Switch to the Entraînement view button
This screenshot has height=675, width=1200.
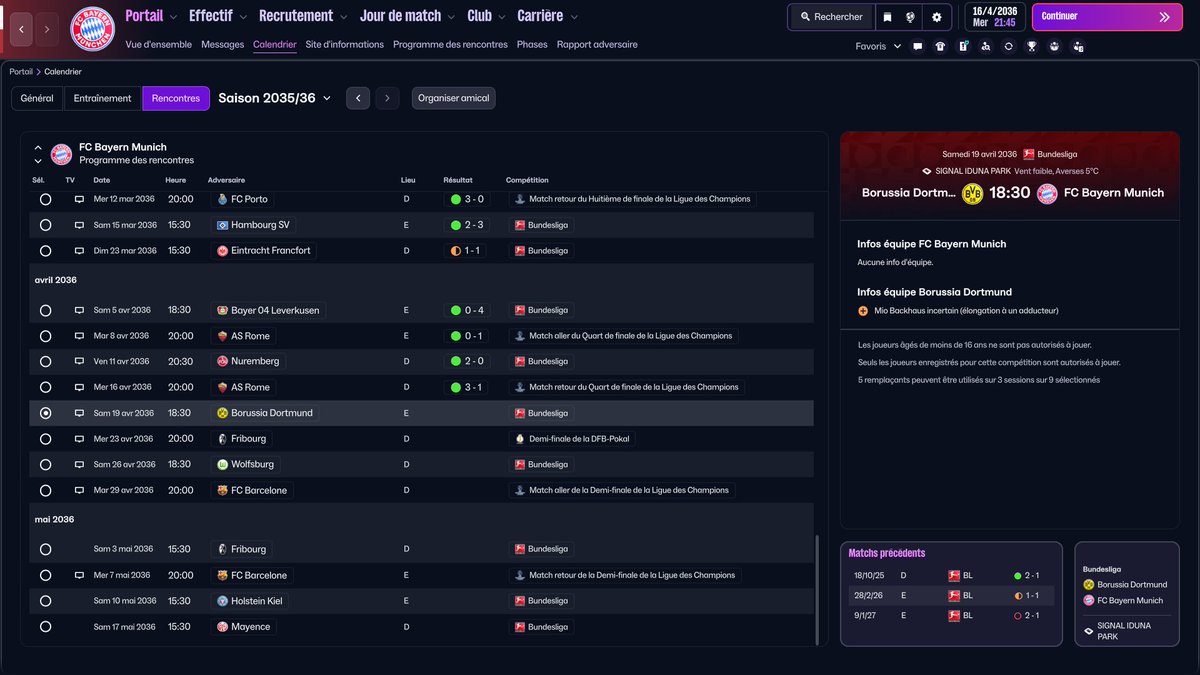pyautogui.click(x=103, y=98)
